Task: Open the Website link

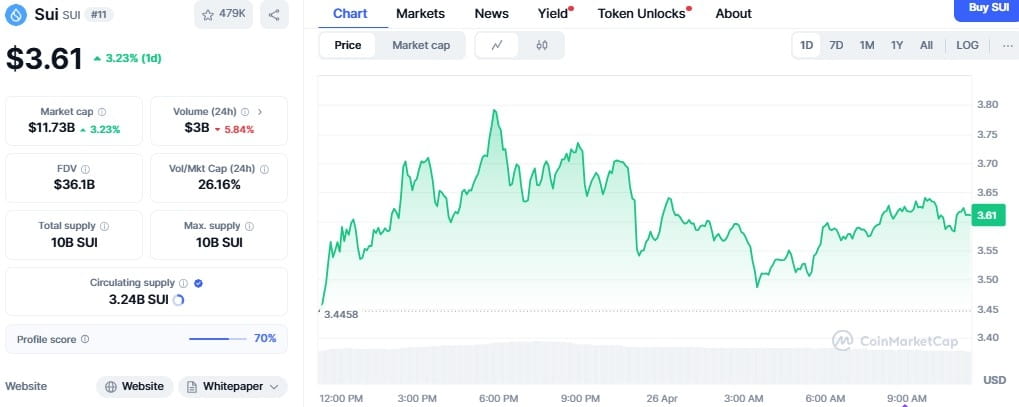Action: pyautogui.click(x=133, y=386)
